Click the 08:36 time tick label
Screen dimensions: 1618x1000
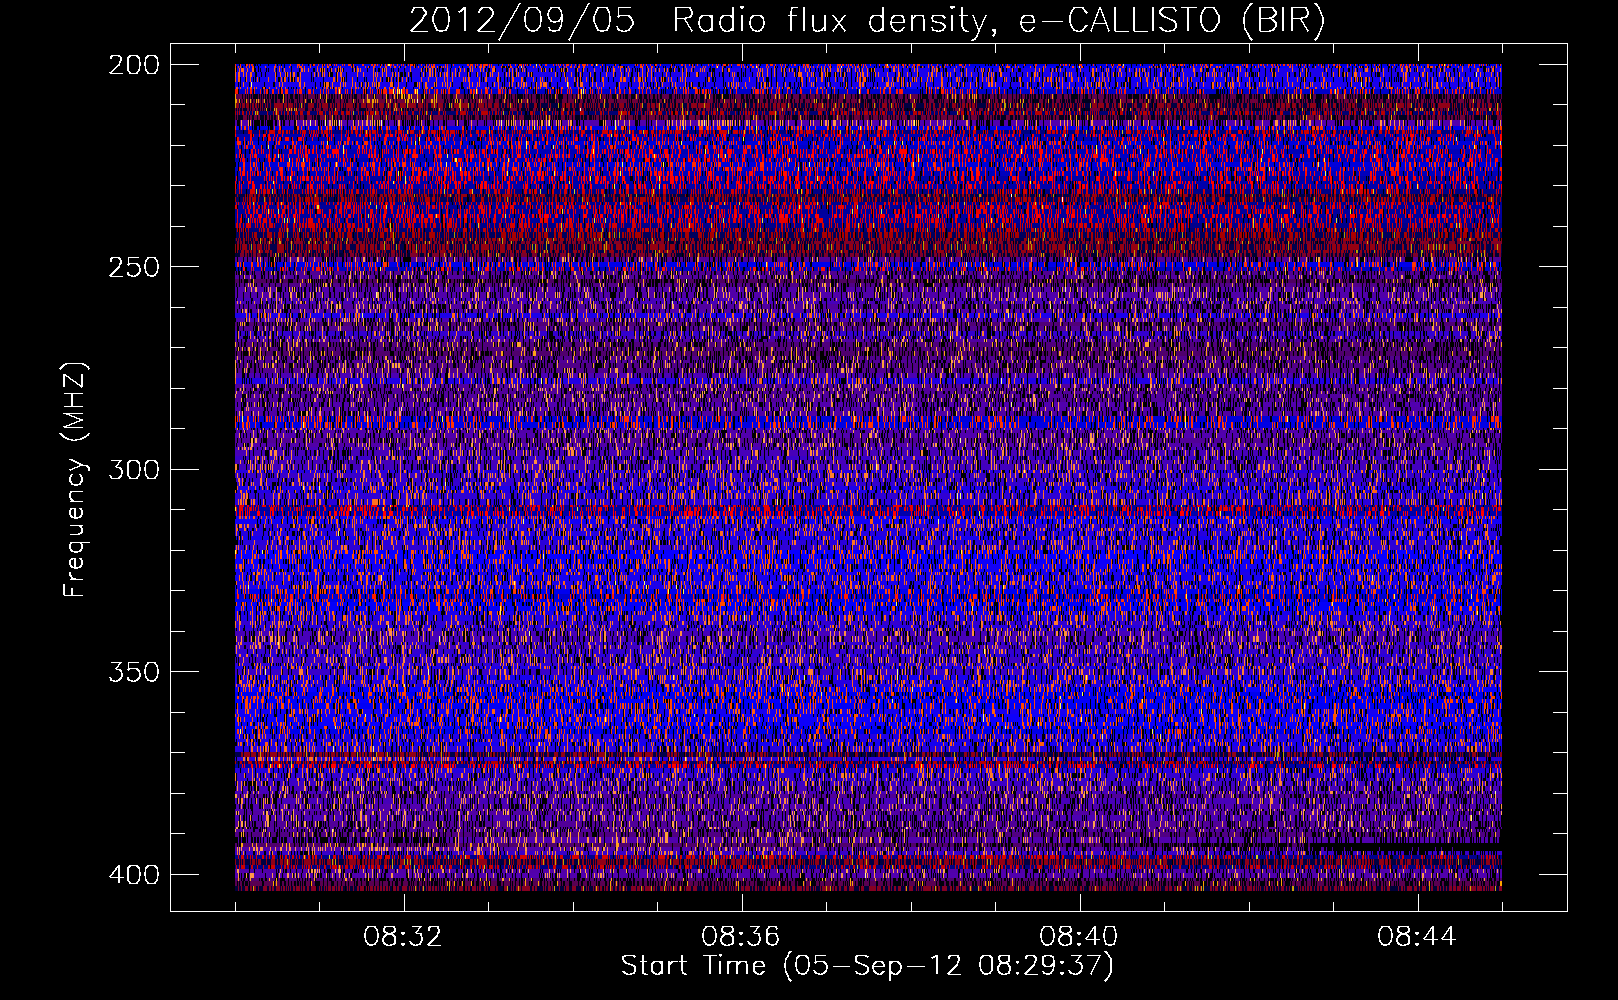pos(741,937)
